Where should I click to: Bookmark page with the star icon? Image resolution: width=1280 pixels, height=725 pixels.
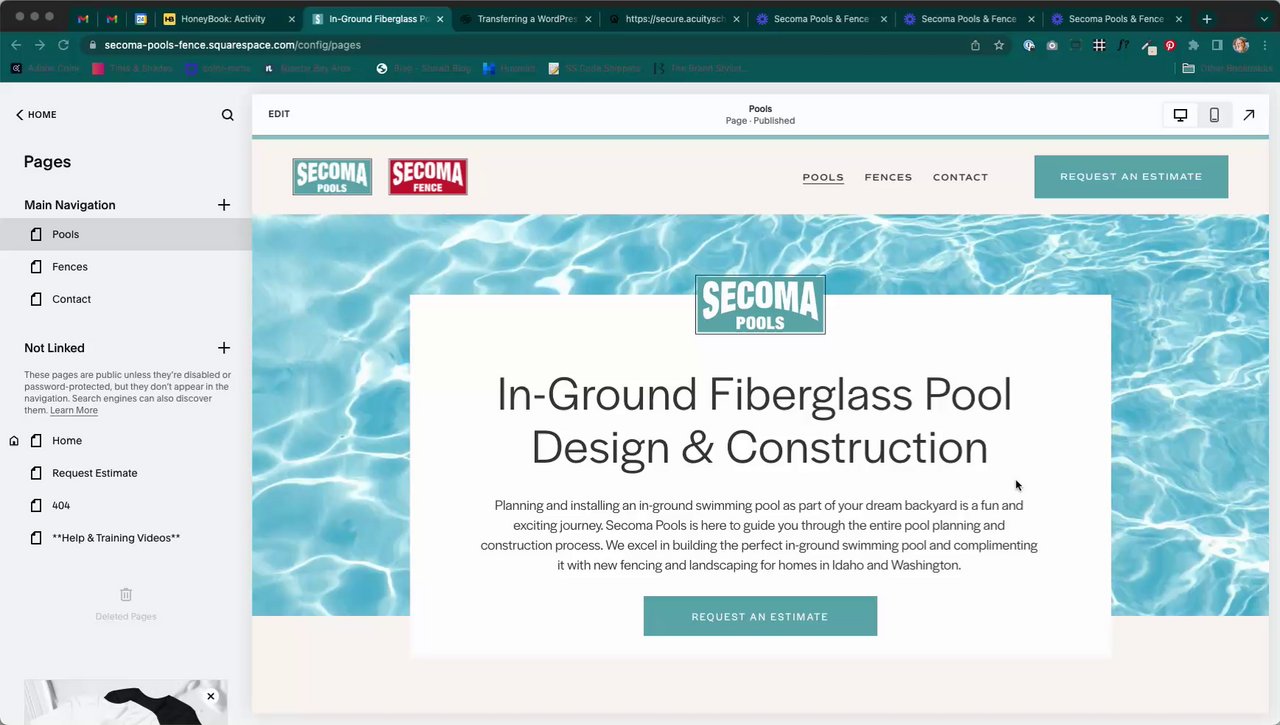(999, 45)
